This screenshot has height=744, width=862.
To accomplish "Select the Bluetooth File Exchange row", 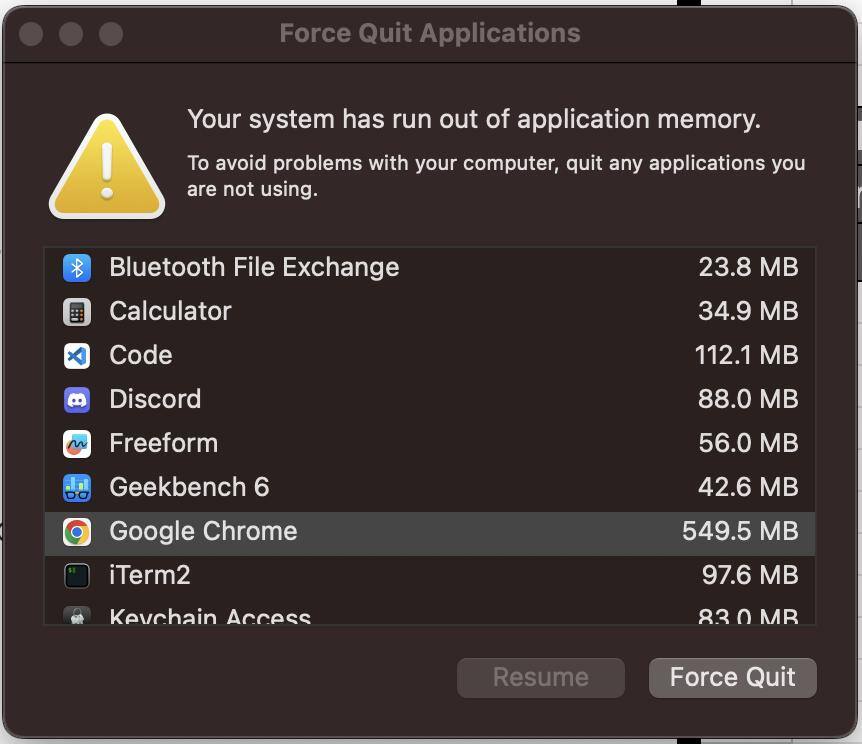I will (254, 268).
